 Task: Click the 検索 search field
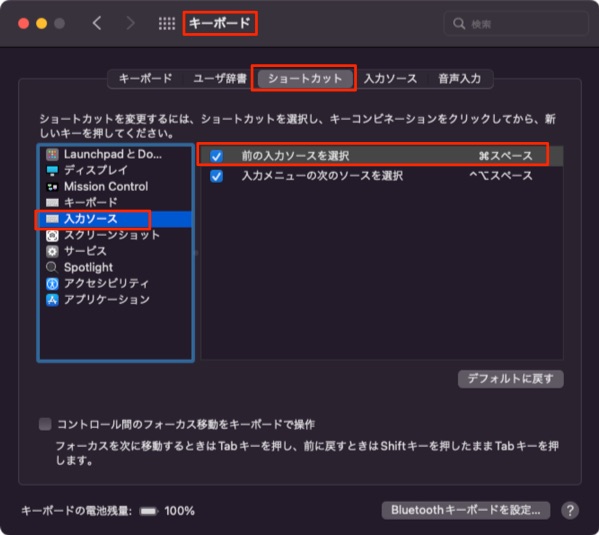coord(516,24)
